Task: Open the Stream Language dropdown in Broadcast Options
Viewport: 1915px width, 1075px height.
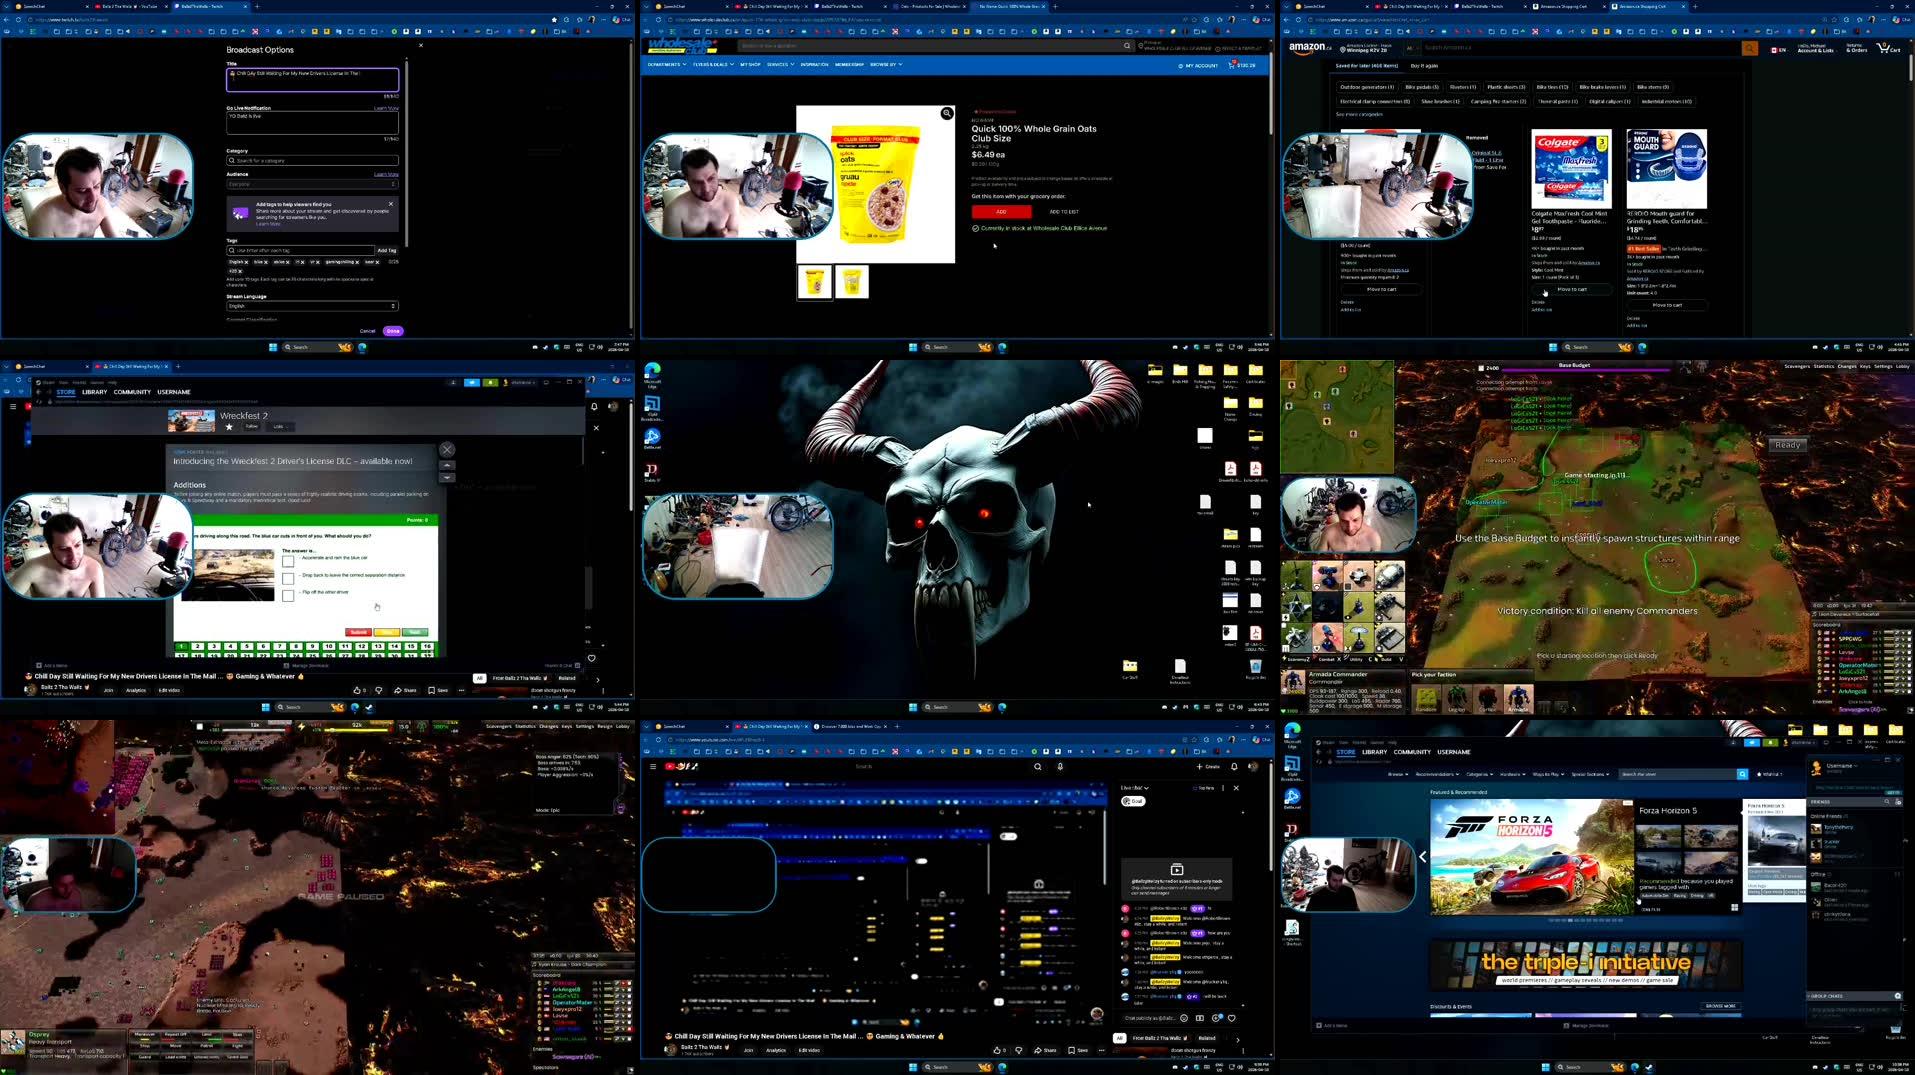Action: (x=313, y=306)
